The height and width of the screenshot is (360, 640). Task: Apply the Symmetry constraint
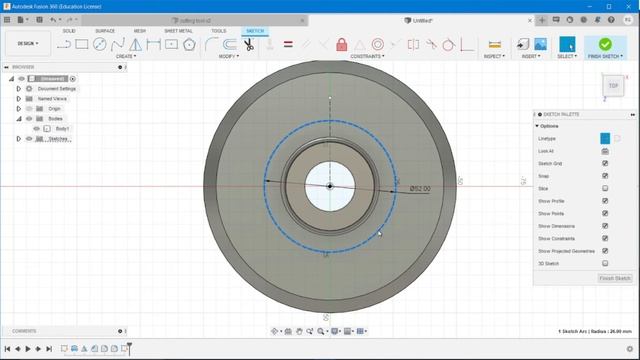coord(413,44)
